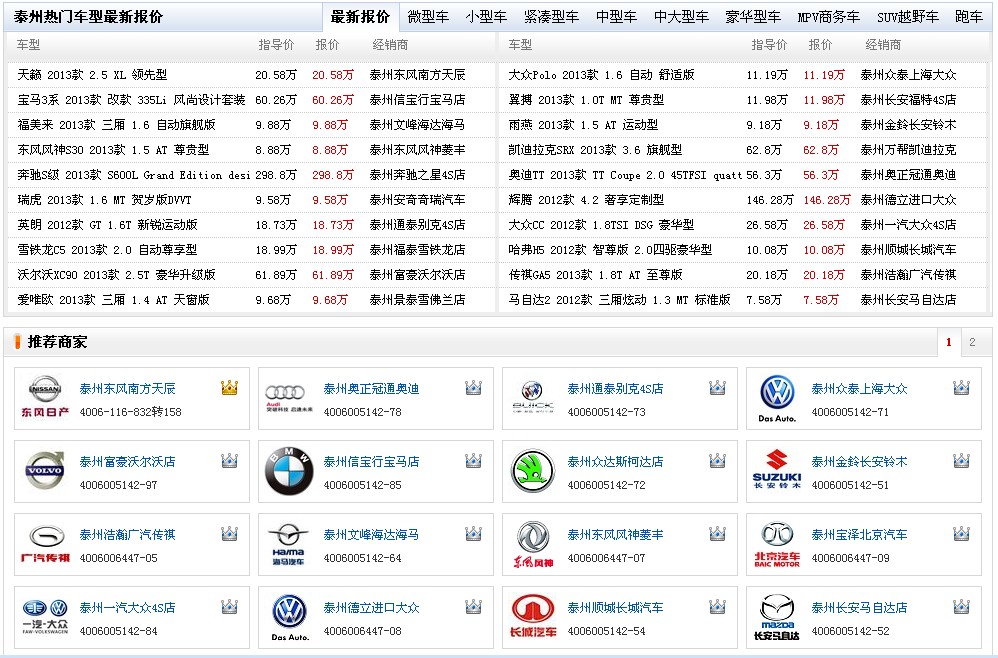The width and height of the screenshot is (998, 658).
Task: Open the 辉腾 2012款 4.2 奢享定制型 link
Action: pos(586,200)
